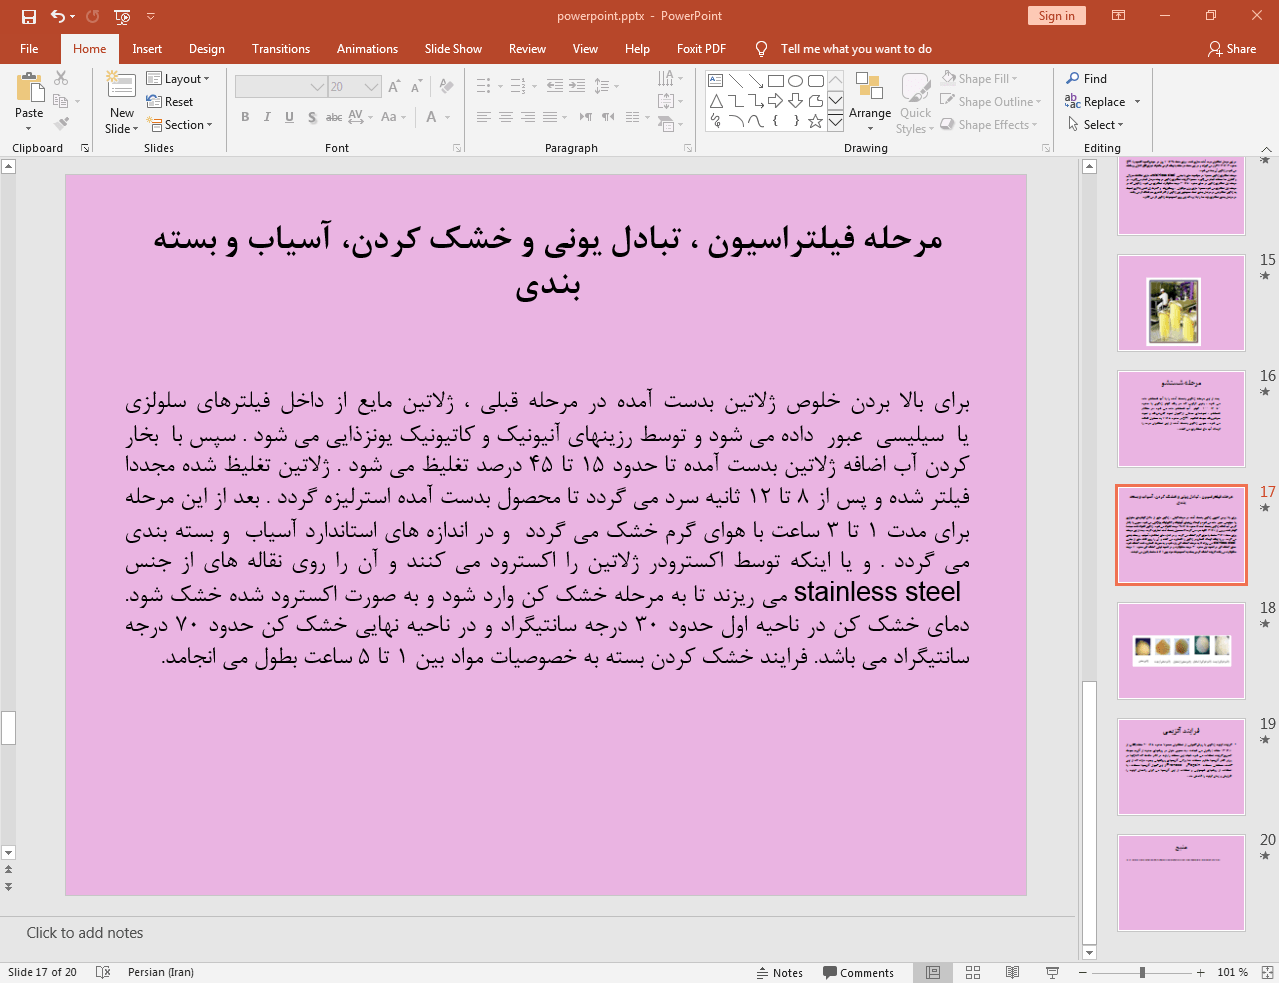This screenshot has height=983, width=1279.
Task: Expand the font size combo box
Action: click(x=371, y=87)
